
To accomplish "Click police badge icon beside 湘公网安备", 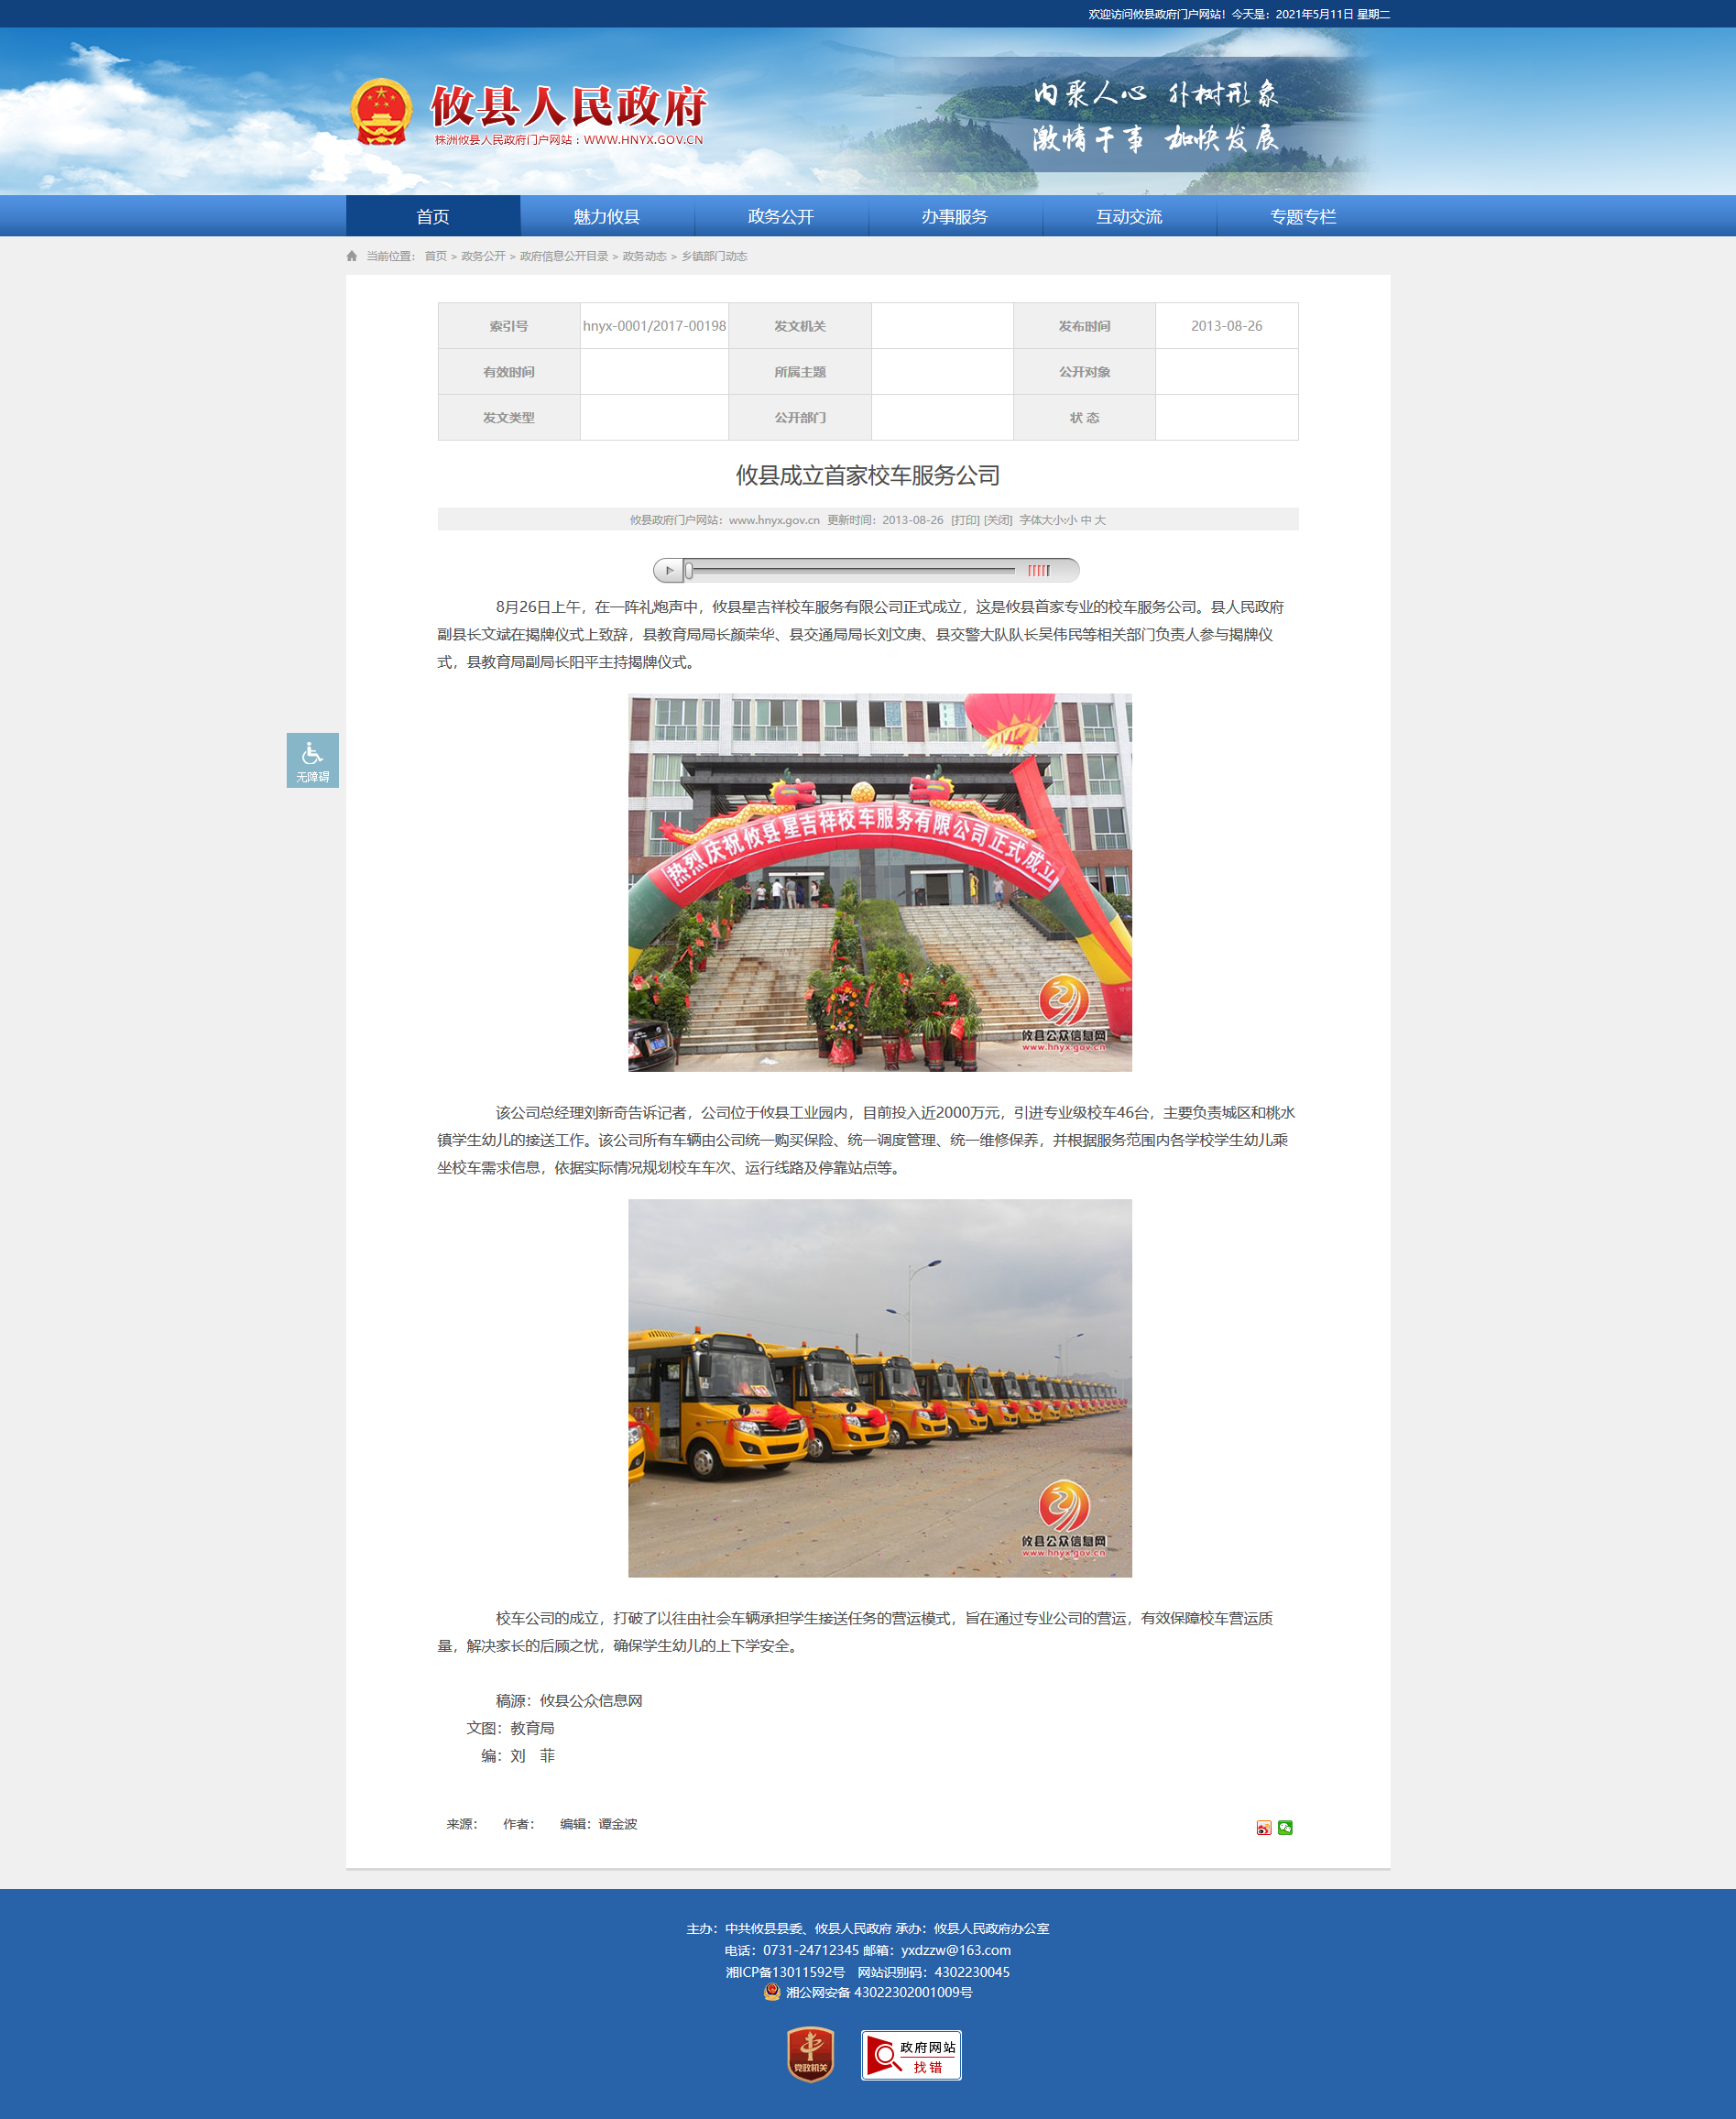I will (771, 1992).
